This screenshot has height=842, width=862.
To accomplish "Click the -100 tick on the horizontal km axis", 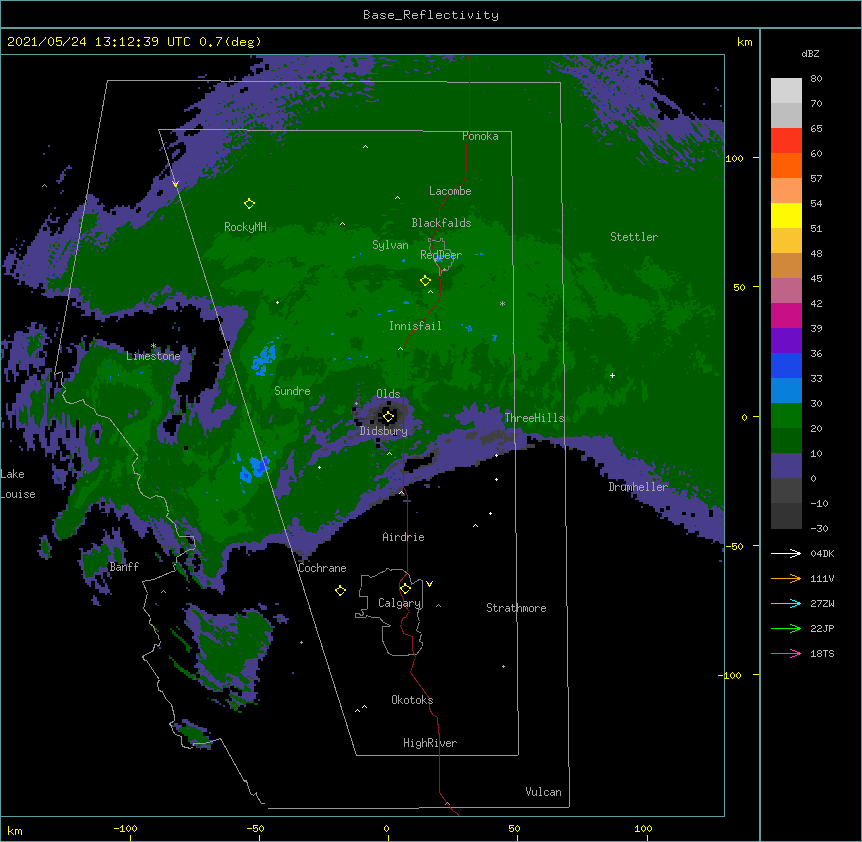I will (125, 828).
